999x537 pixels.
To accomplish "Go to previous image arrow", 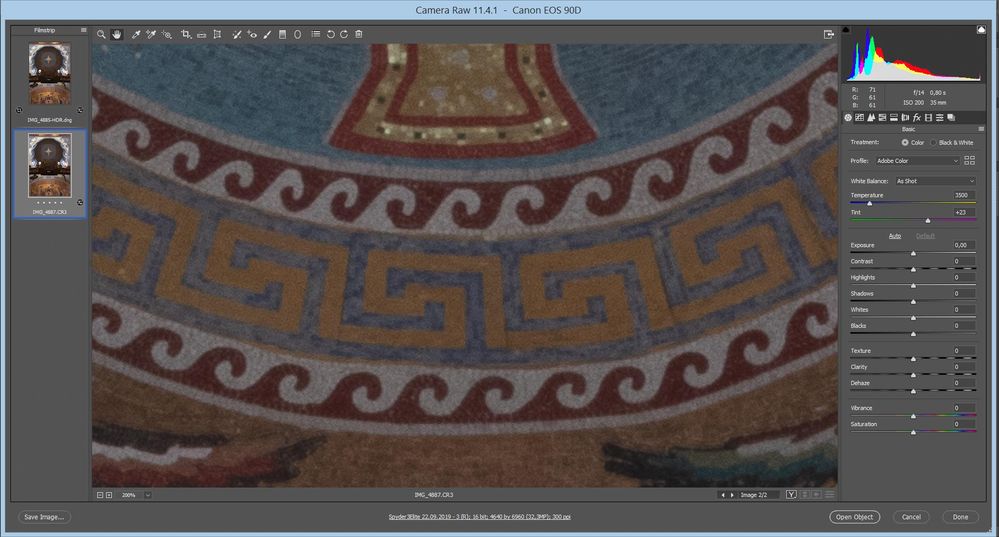I will 722,495.
